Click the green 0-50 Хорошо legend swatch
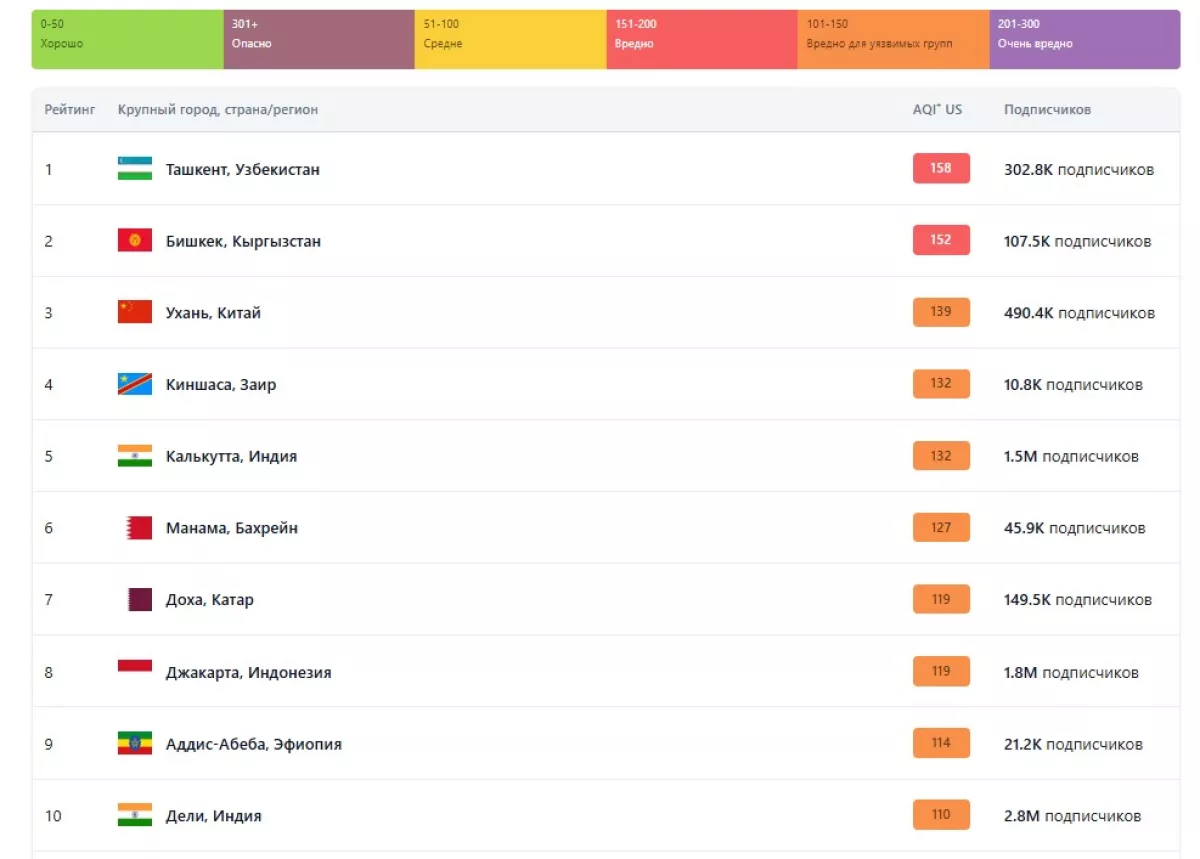Screen dimensions: 1200x859 [x=127, y=39]
